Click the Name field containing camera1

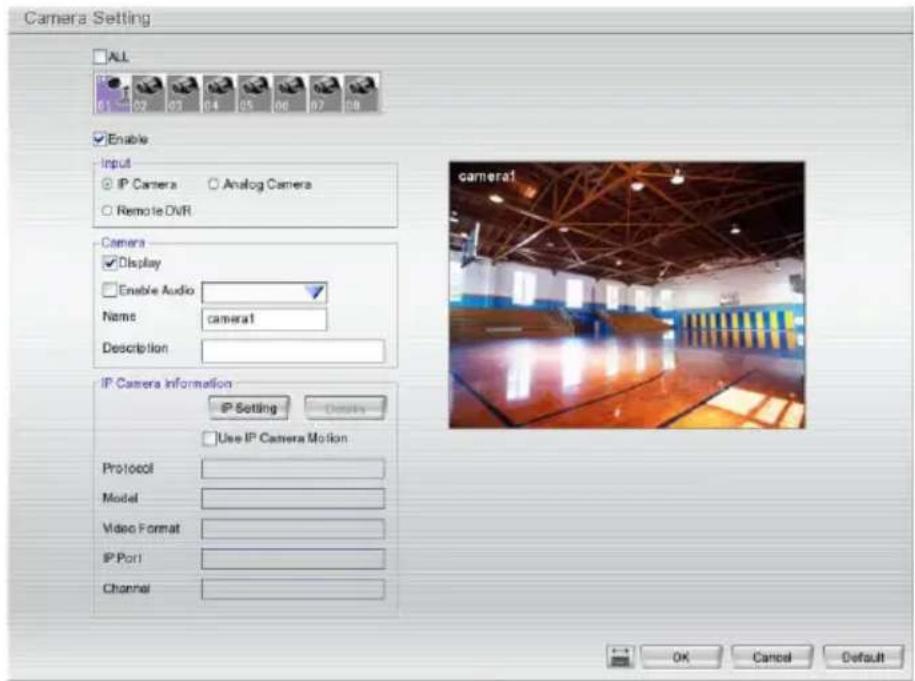click(264, 319)
